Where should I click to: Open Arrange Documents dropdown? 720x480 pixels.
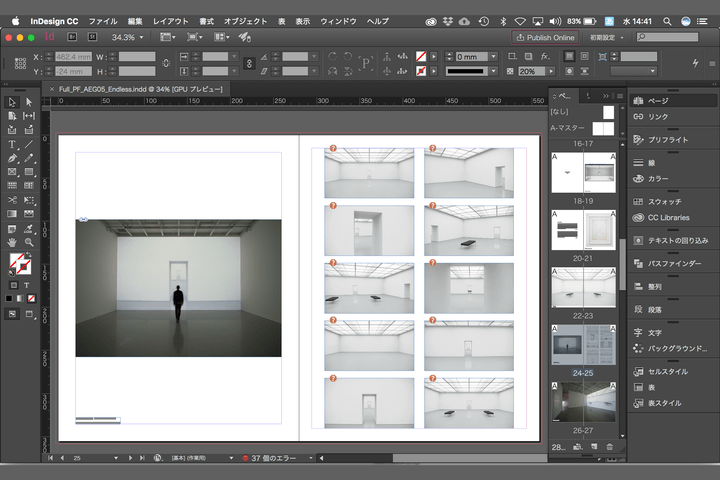point(222,37)
